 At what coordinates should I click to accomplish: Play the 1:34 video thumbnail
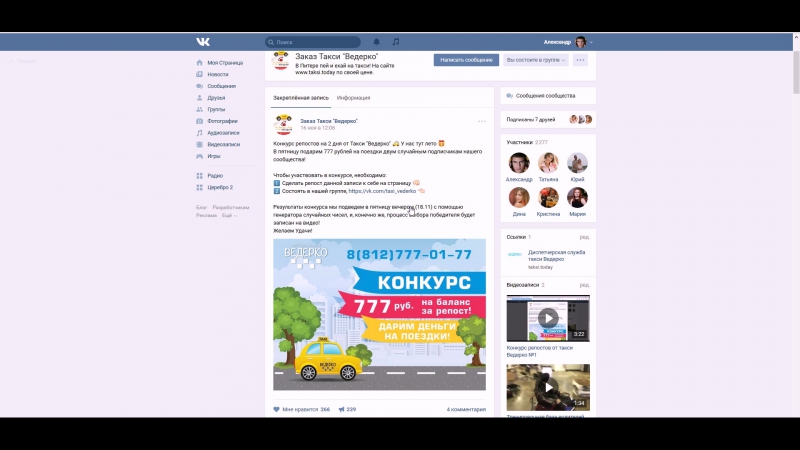[548, 387]
